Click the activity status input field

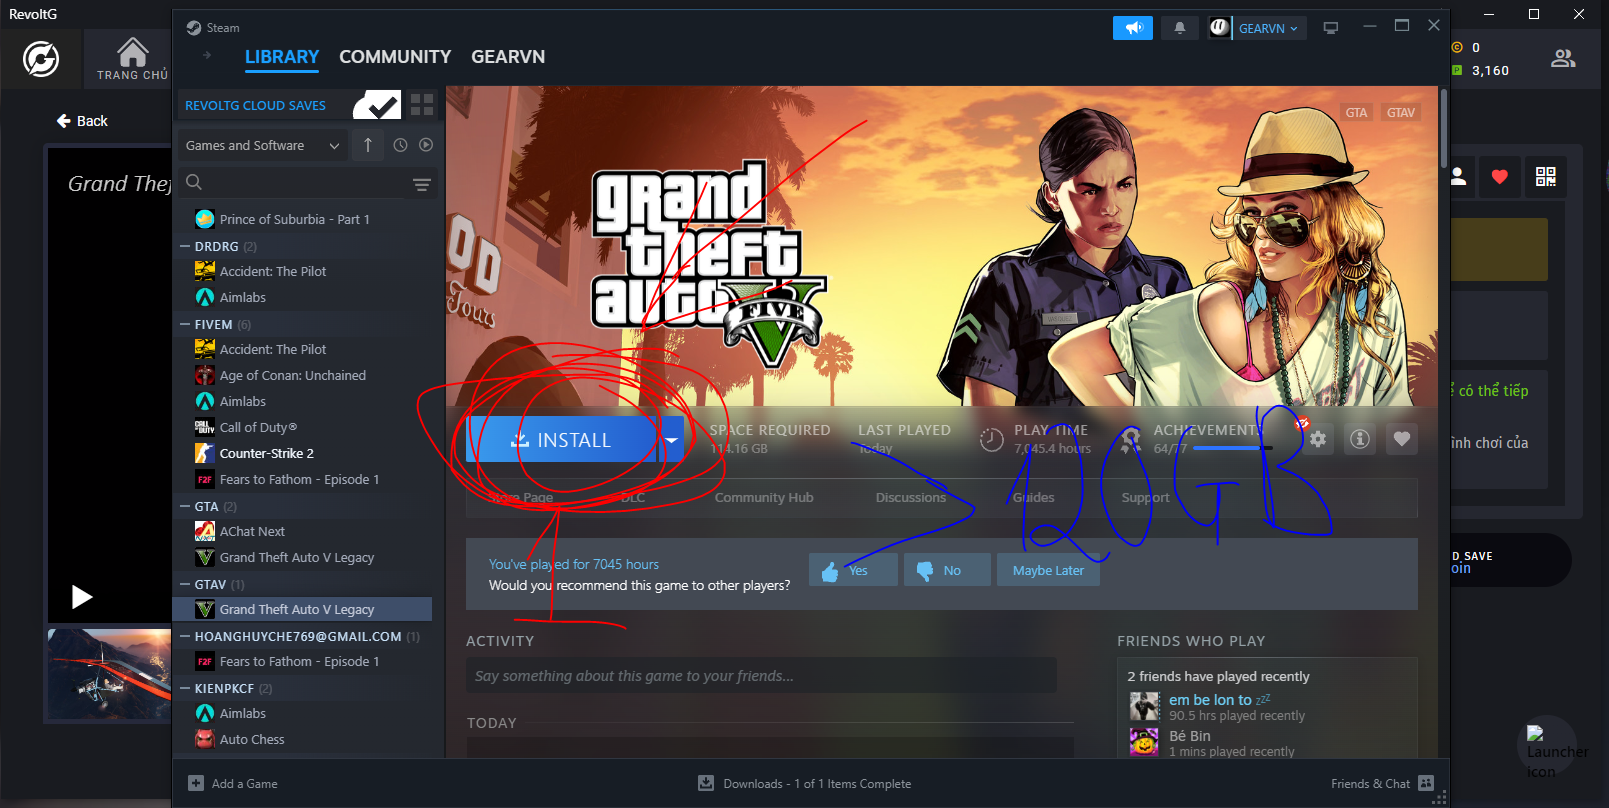[761, 676]
